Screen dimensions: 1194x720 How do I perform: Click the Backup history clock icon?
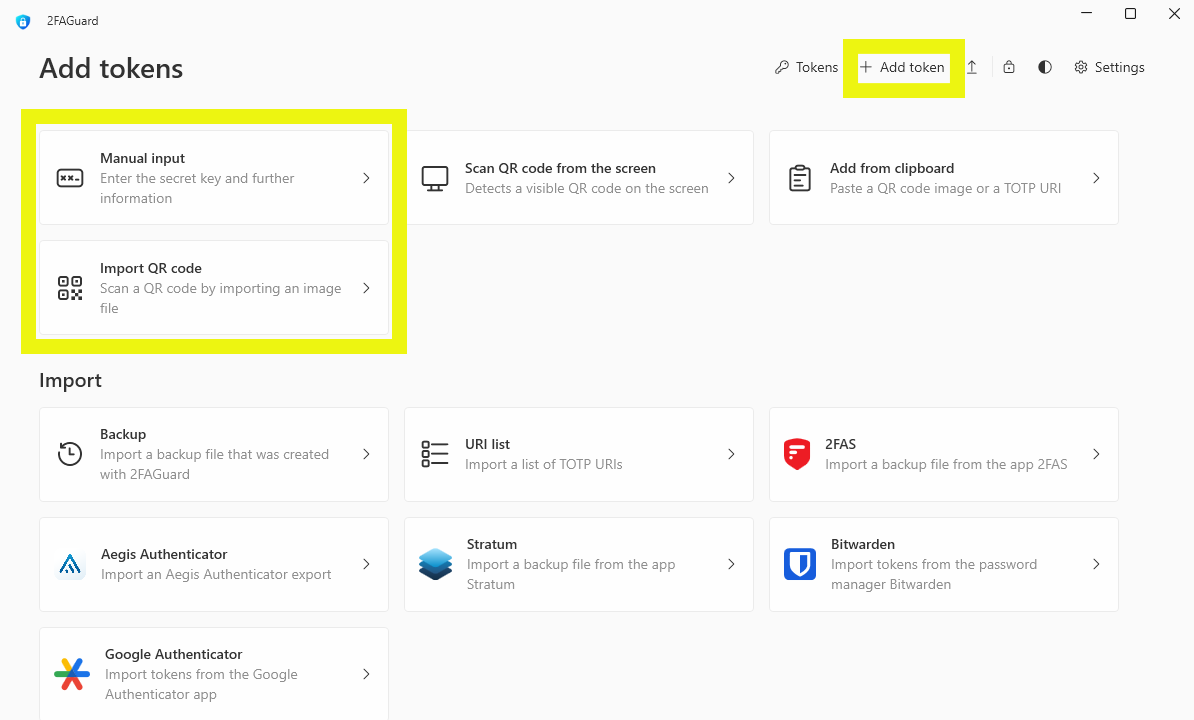70,454
